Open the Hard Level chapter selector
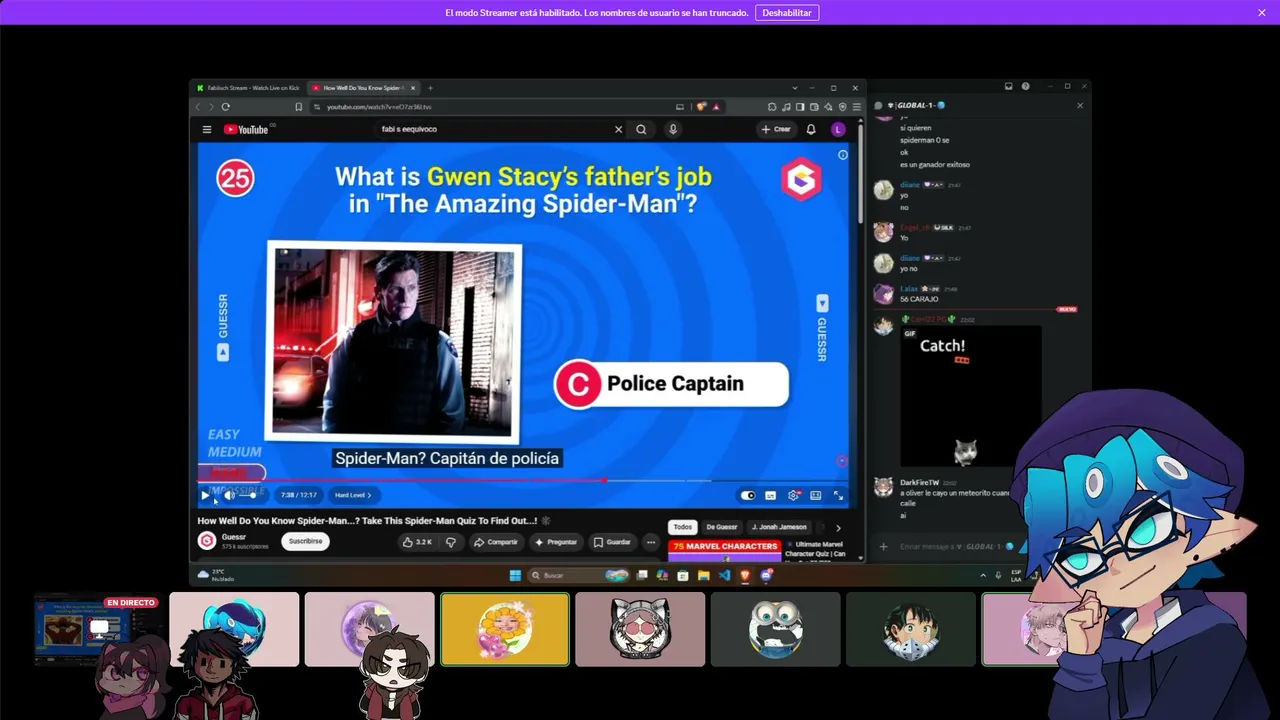 point(353,495)
